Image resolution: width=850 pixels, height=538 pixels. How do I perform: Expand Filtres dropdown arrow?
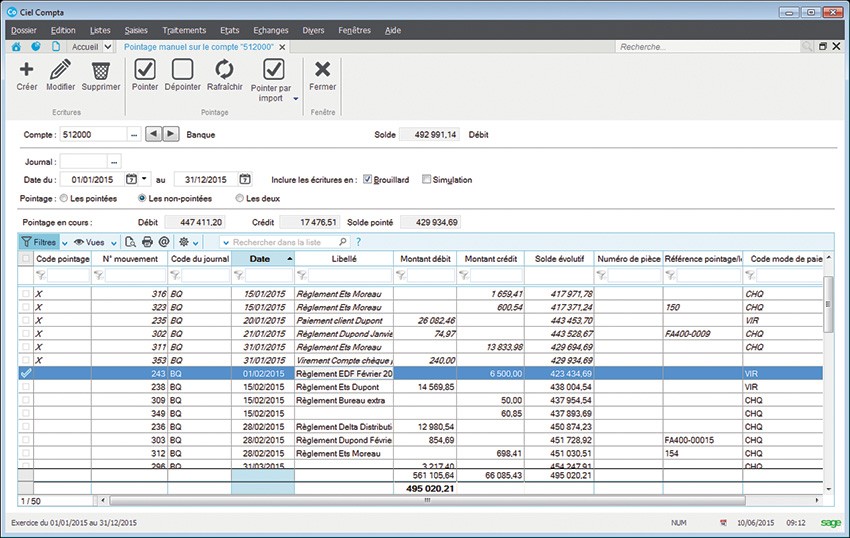[65, 243]
